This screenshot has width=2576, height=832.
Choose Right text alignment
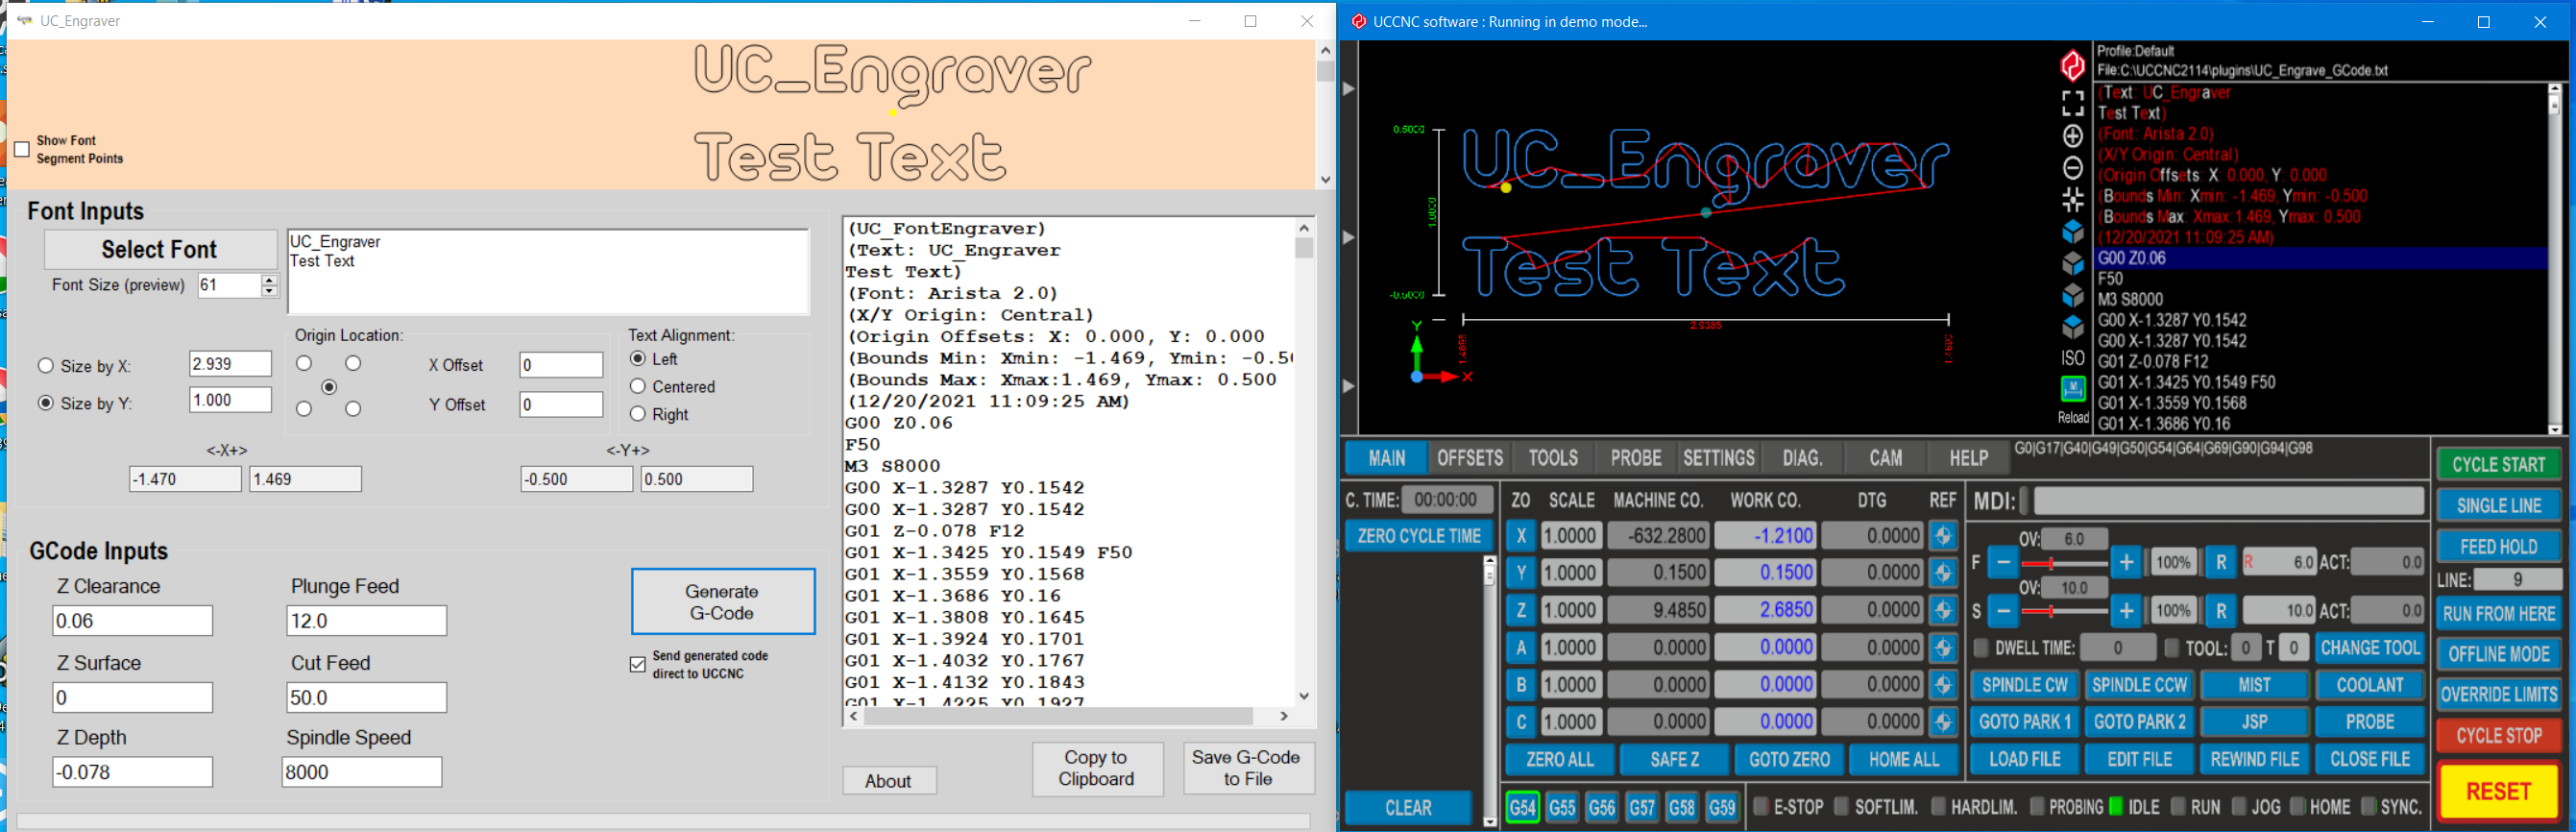click(x=637, y=414)
